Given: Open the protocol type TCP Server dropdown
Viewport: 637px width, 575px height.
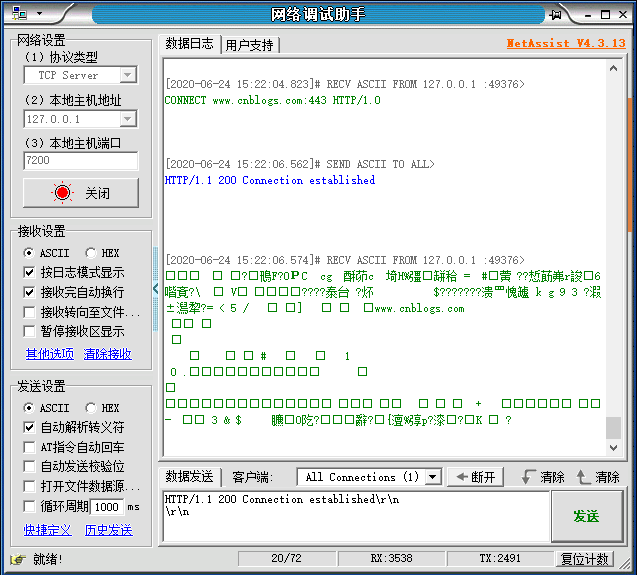Looking at the screenshot, I should [x=128, y=75].
